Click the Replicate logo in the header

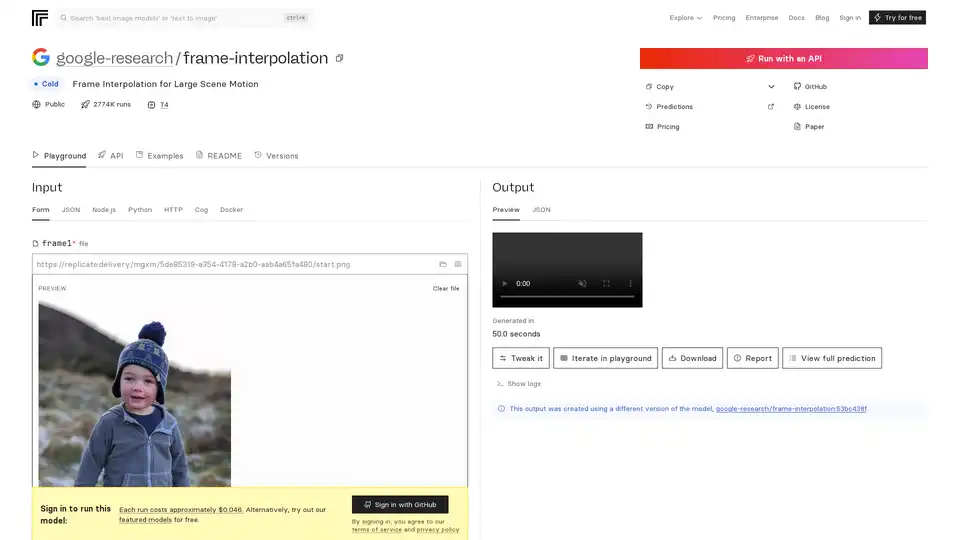pyautogui.click(x=40, y=18)
